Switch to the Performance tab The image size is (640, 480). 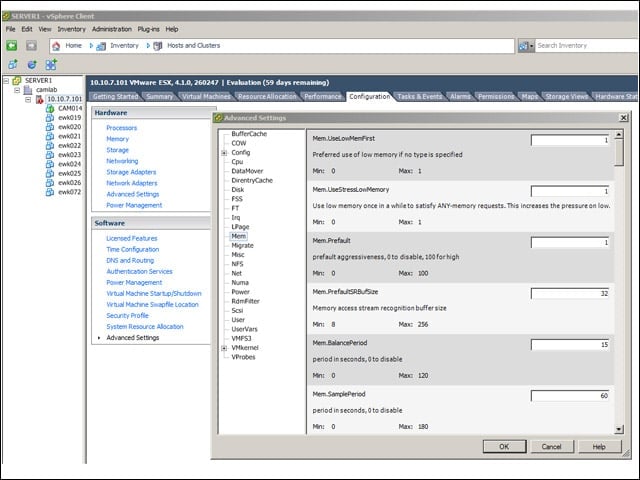coord(323,97)
